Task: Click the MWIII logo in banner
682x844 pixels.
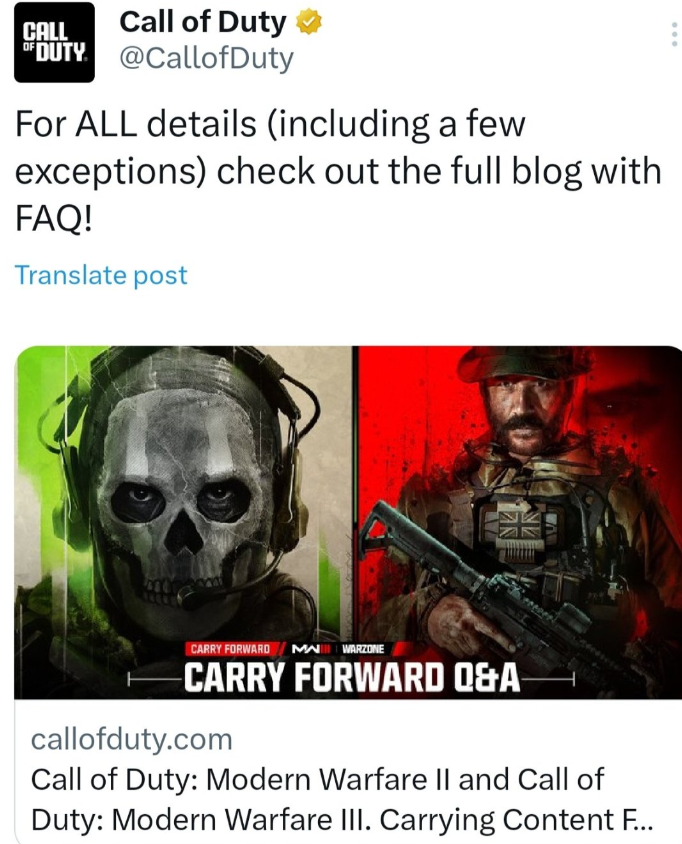Action: pyautogui.click(x=311, y=649)
